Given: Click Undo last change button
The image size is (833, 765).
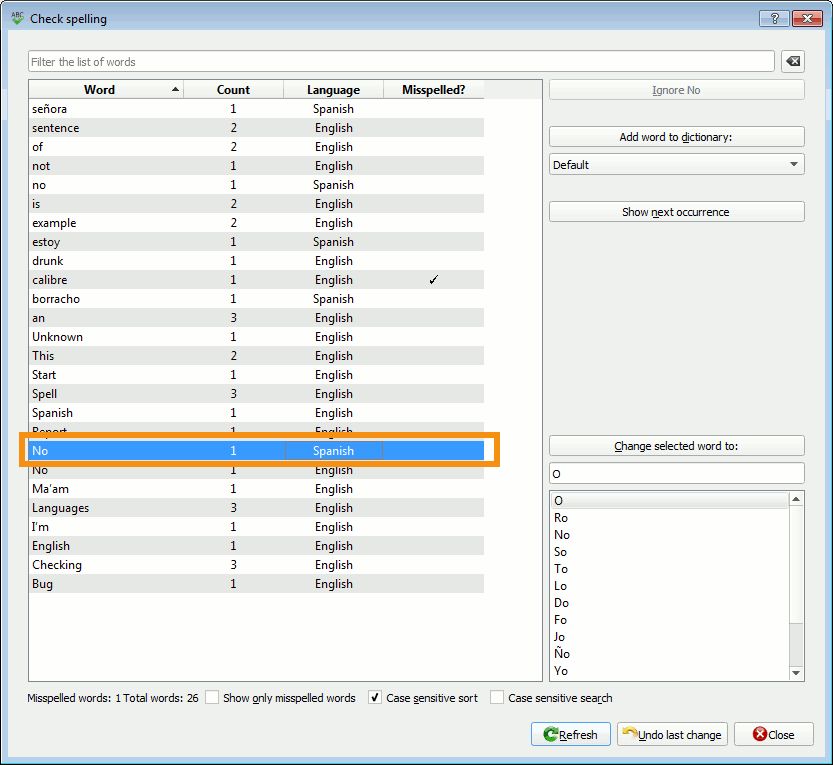Looking at the screenshot, I should coord(672,734).
